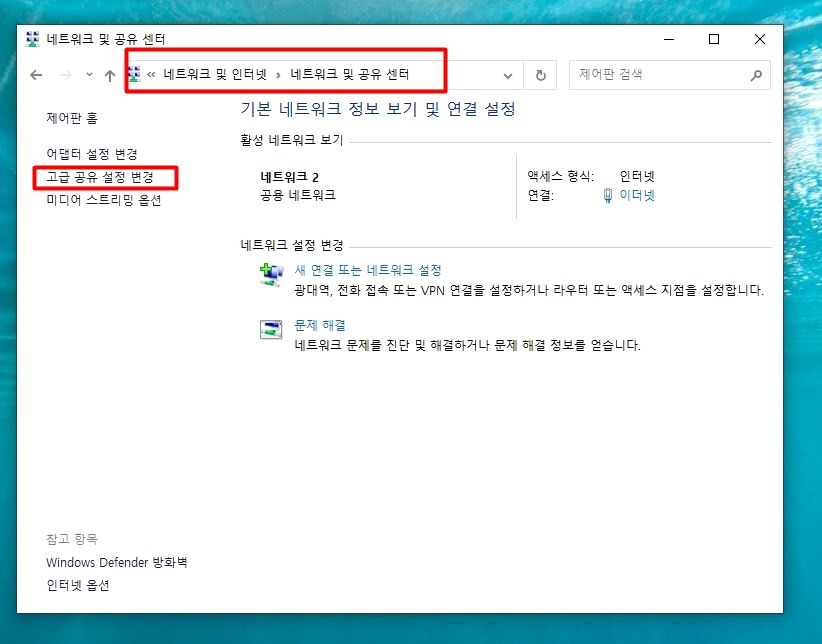Click the address bar Control Panel icon
The image size is (822, 644).
(134, 74)
